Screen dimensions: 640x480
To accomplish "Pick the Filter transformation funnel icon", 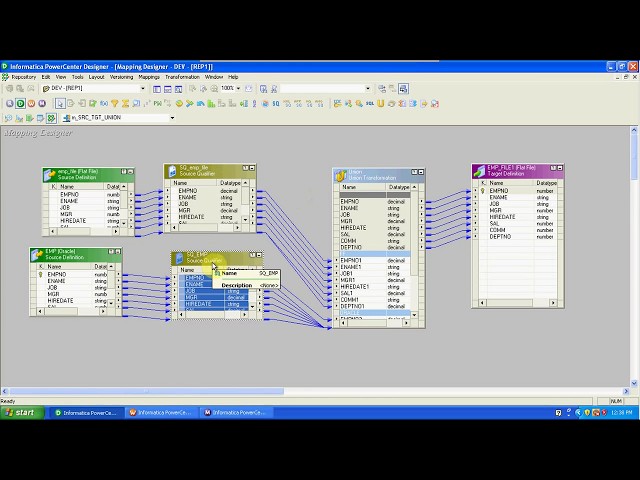I will tap(115, 104).
